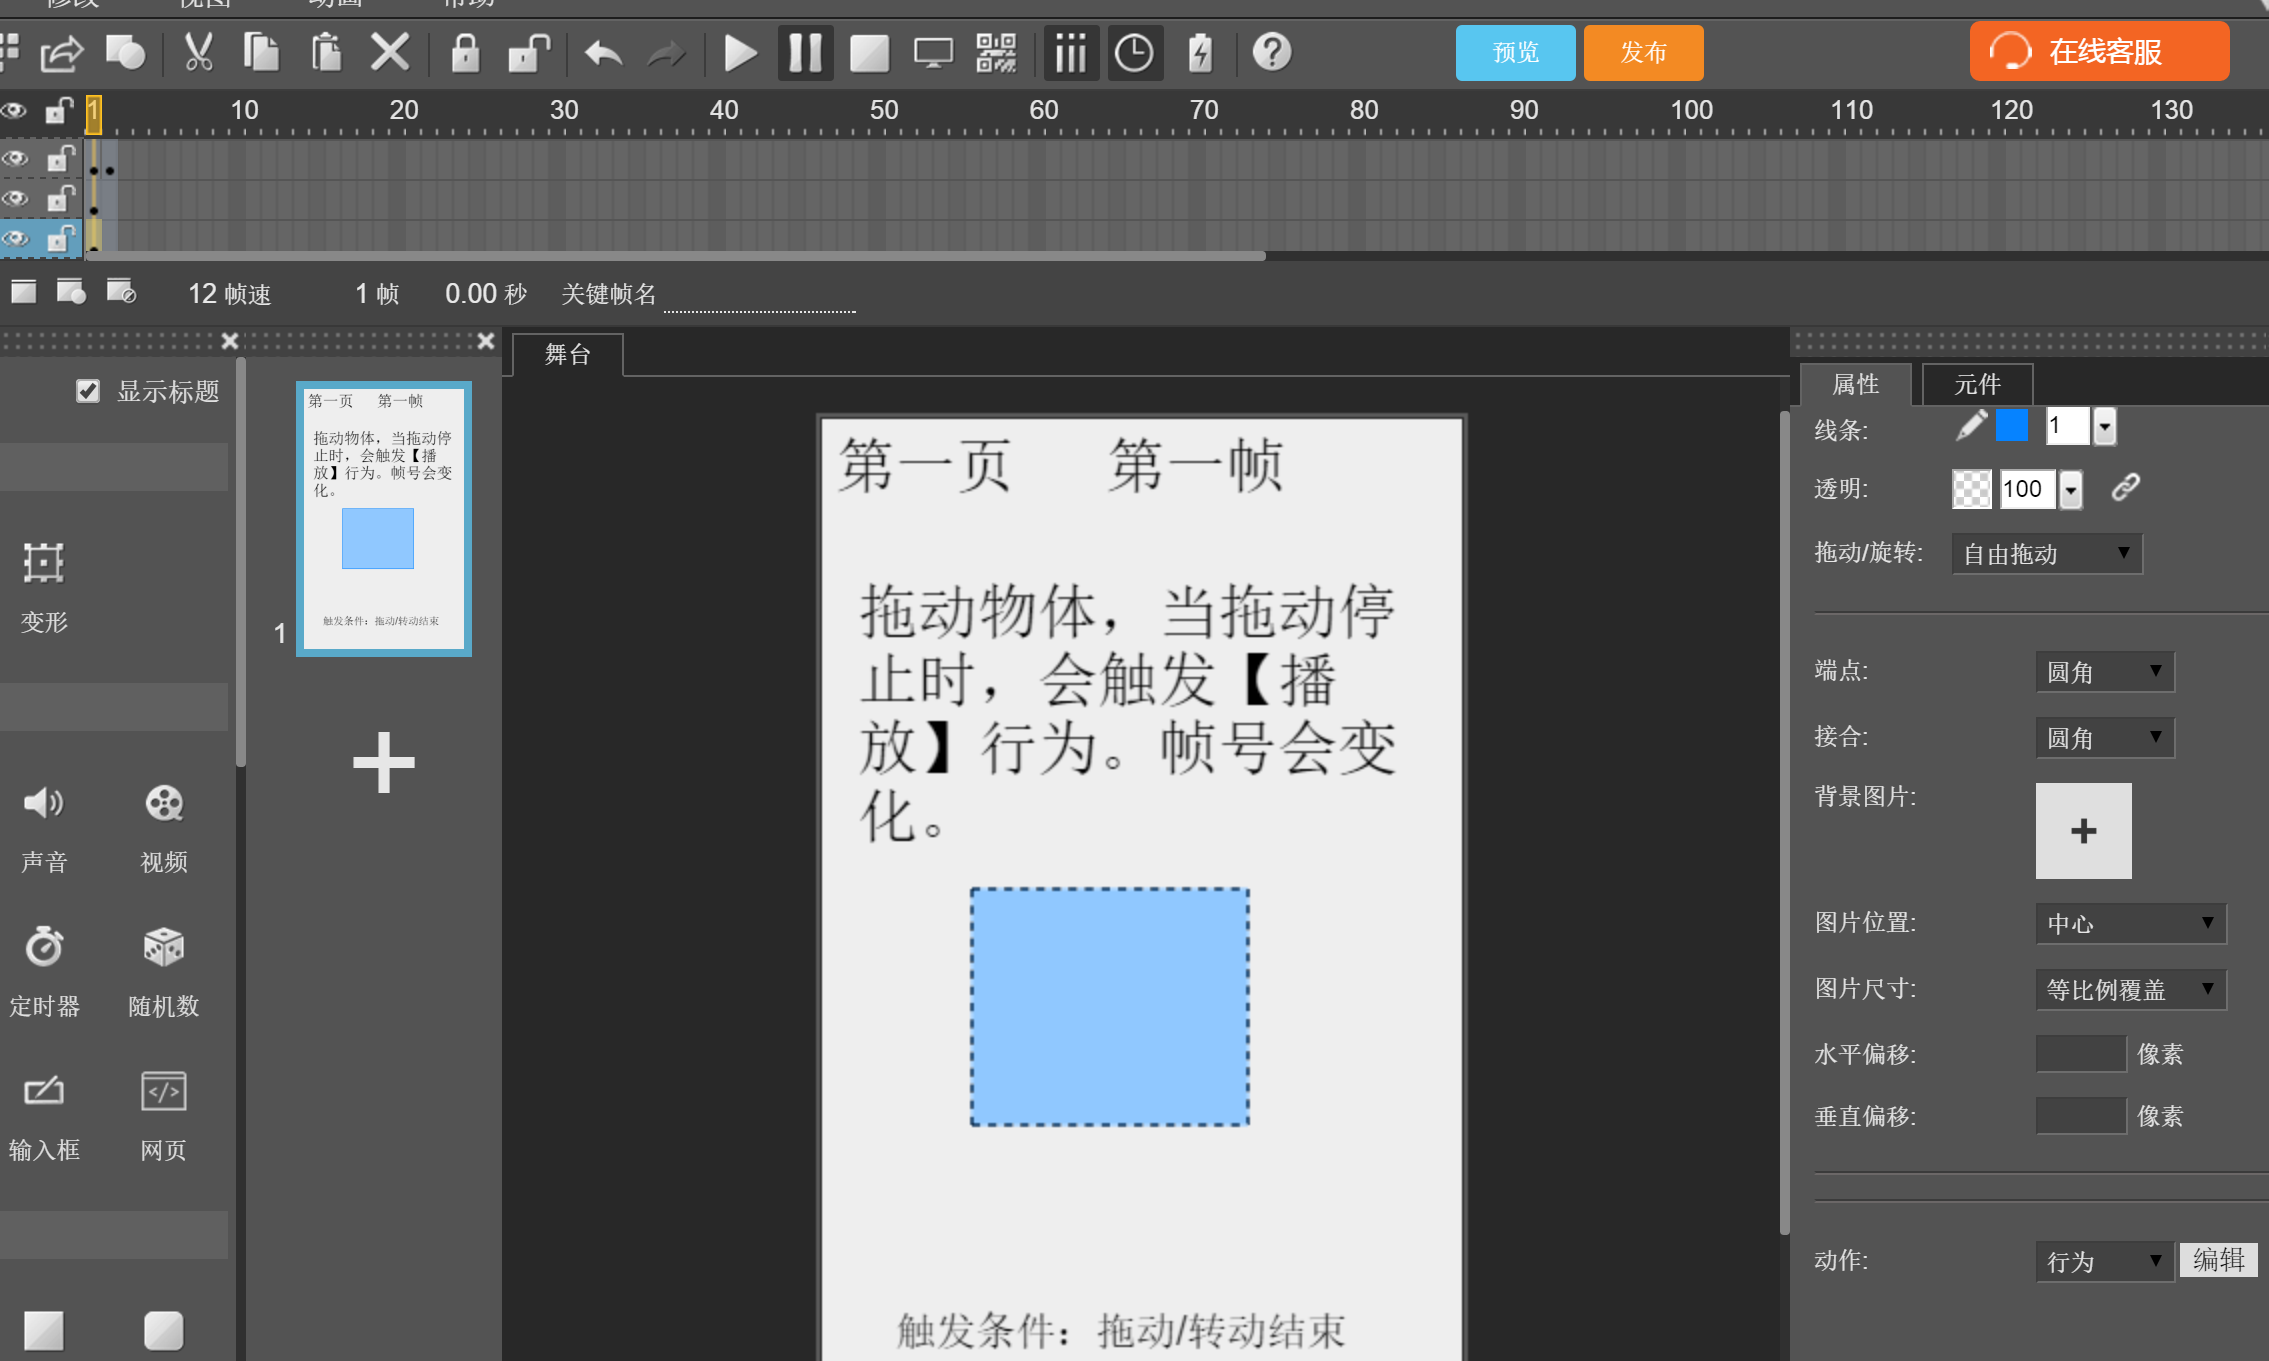Open the 端点 圆角 dropdown
The width and height of the screenshot is (2269, 1361).
(x=2104, y=672)
